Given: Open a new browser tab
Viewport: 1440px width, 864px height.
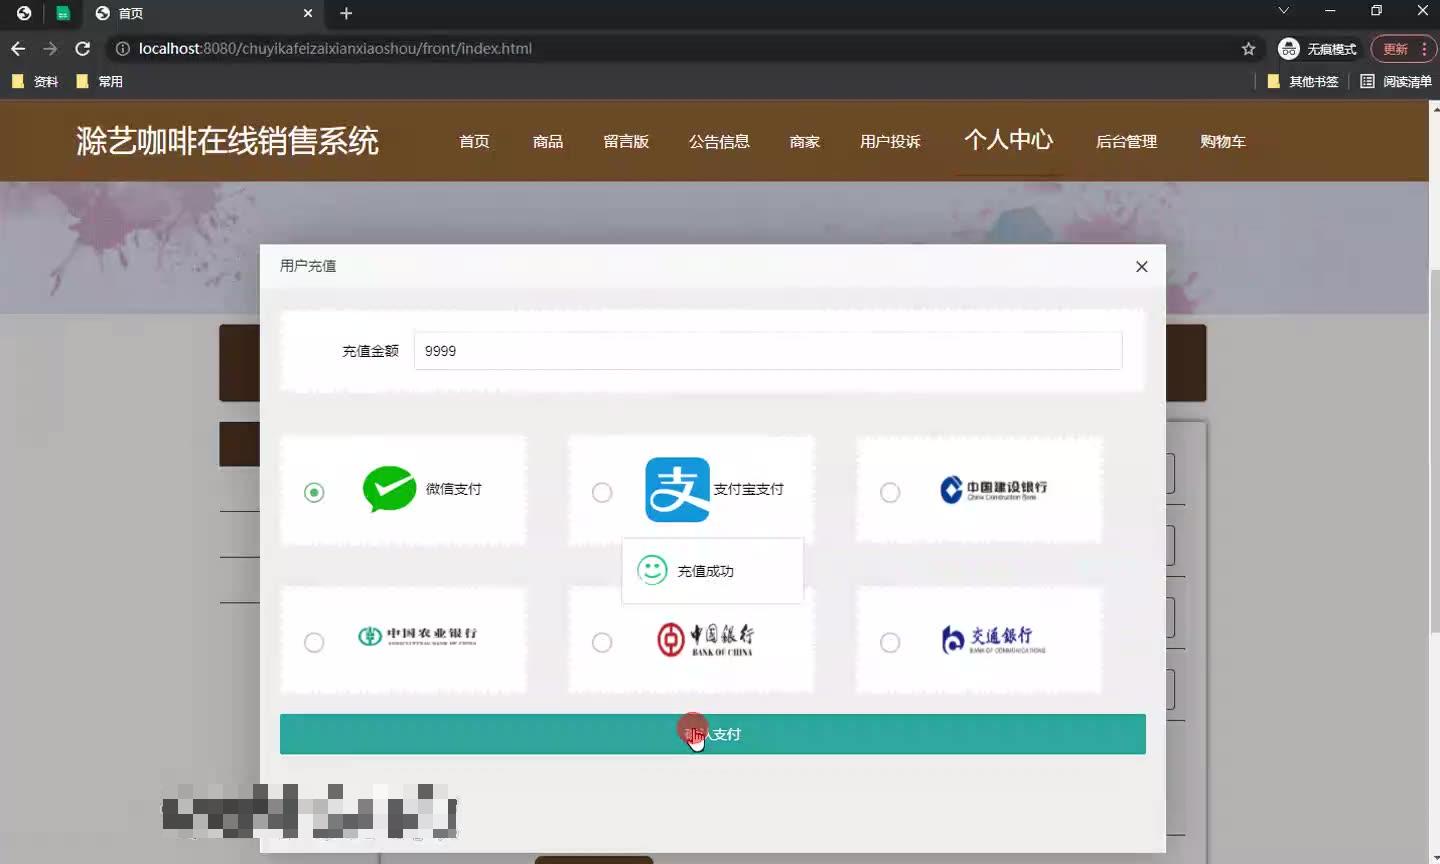Looking at the screenshot, I should point(346,13).
